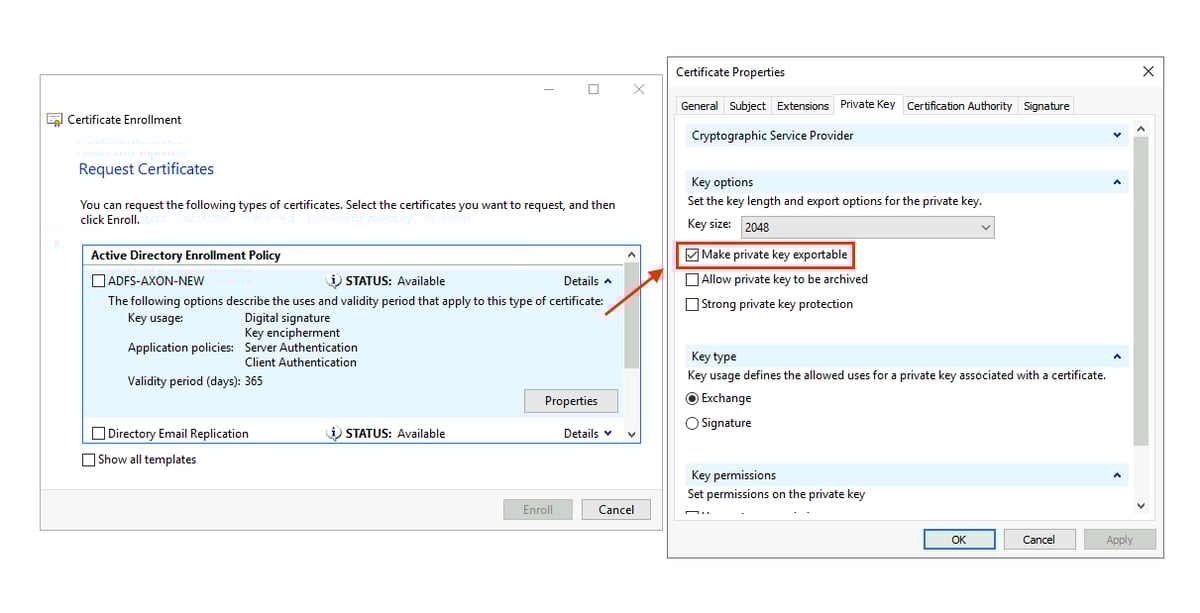This screenshot has height=613, width=1200.
Task: Click the status info icon for ADFS-AXON-NEW
Action: pyautogui.click(x=334, y=281)
